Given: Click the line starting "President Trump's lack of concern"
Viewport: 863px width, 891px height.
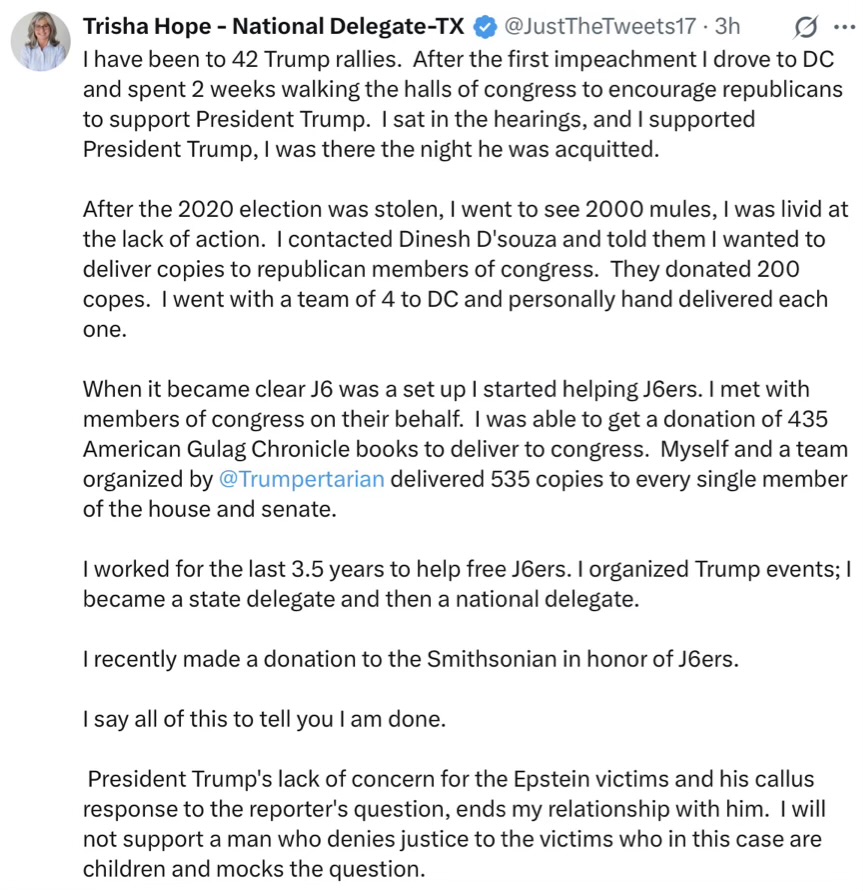Looking at the screenshot, I should pos(451,779).
